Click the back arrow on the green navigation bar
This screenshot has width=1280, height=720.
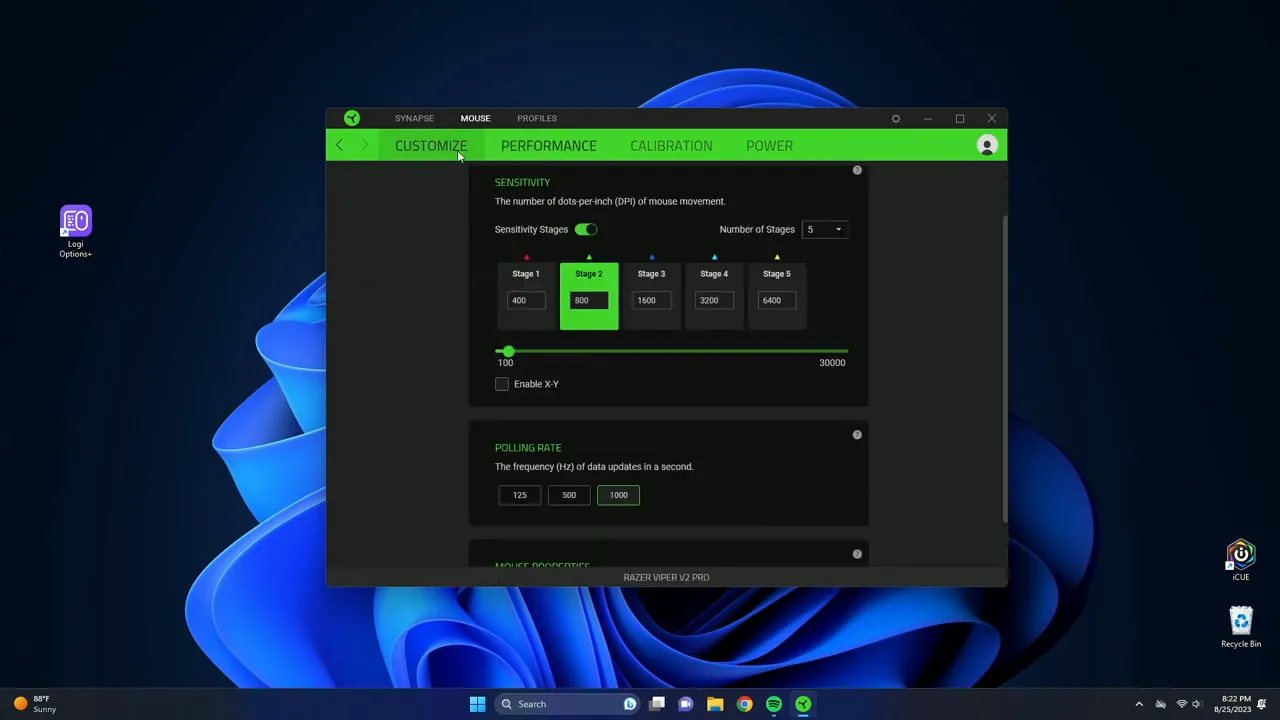click(339, 145)
